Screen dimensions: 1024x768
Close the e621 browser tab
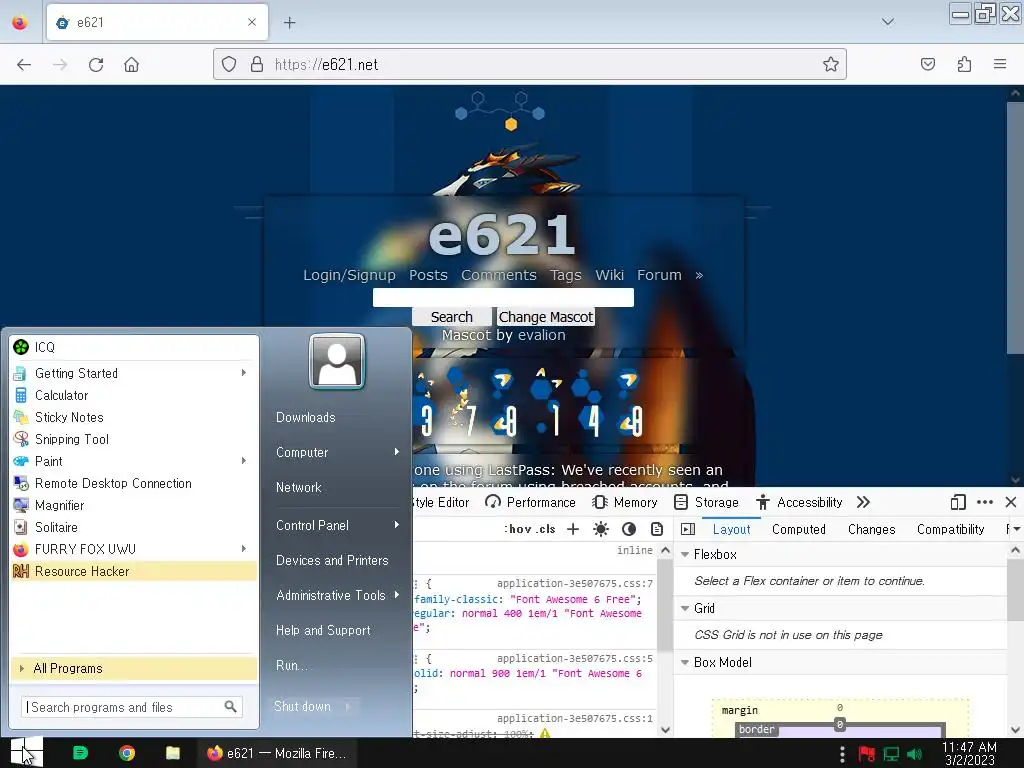(x=252, y=22)
